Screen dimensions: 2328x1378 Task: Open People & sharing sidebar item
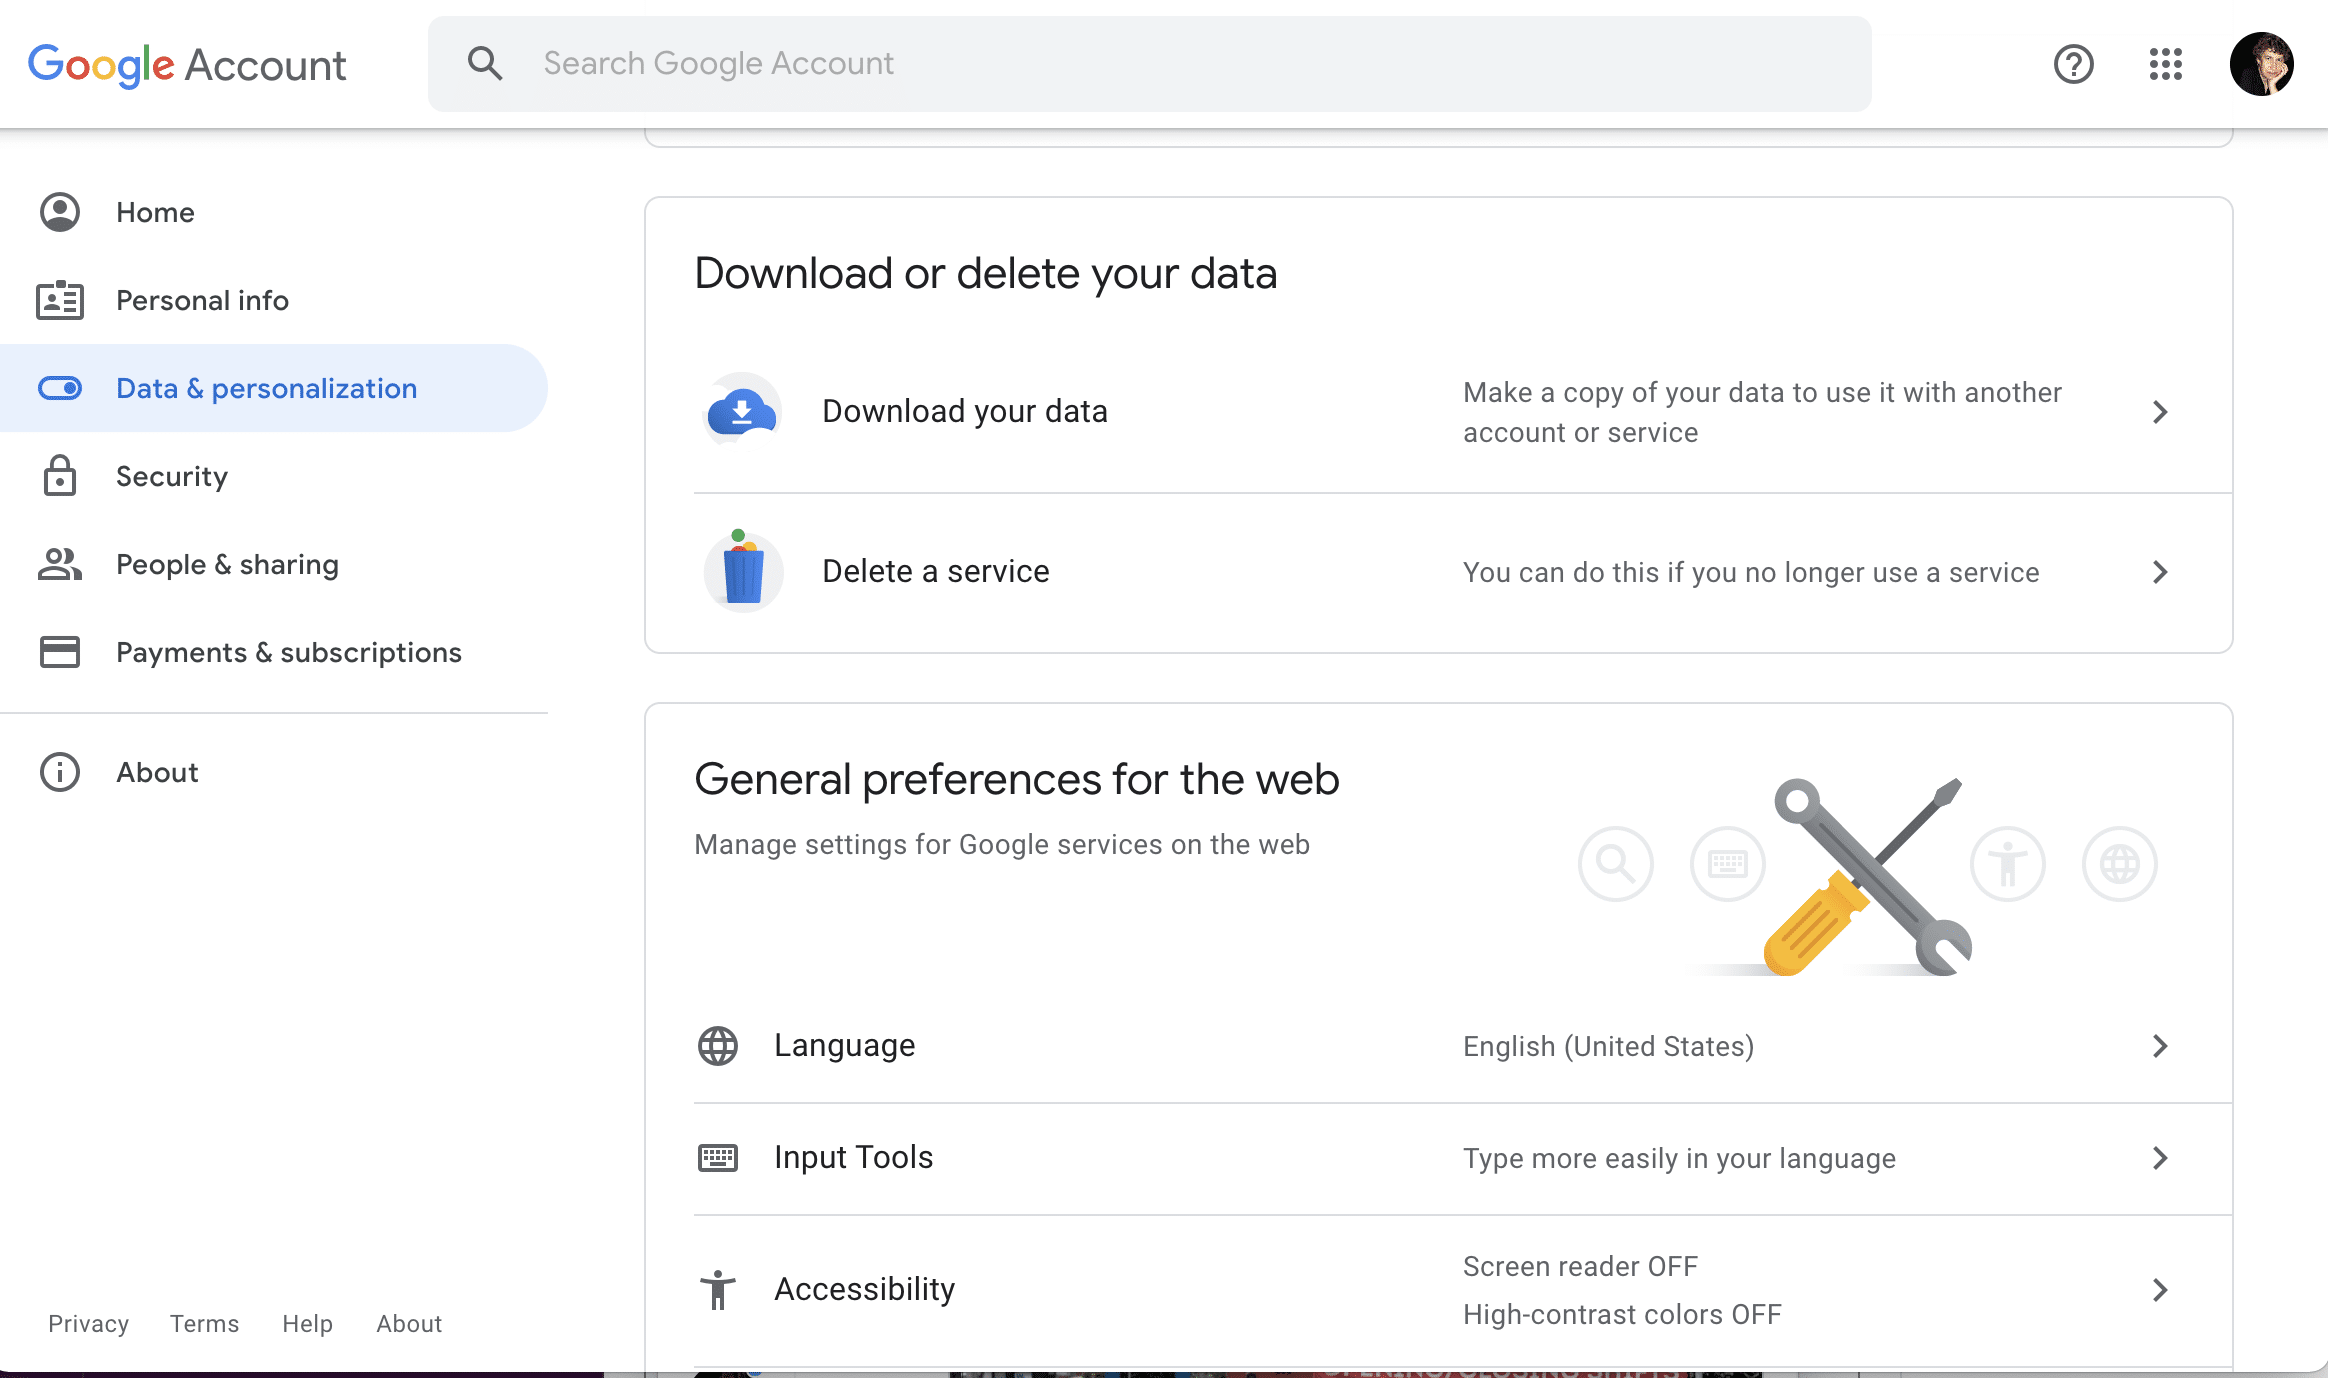(x=227, y=564)
